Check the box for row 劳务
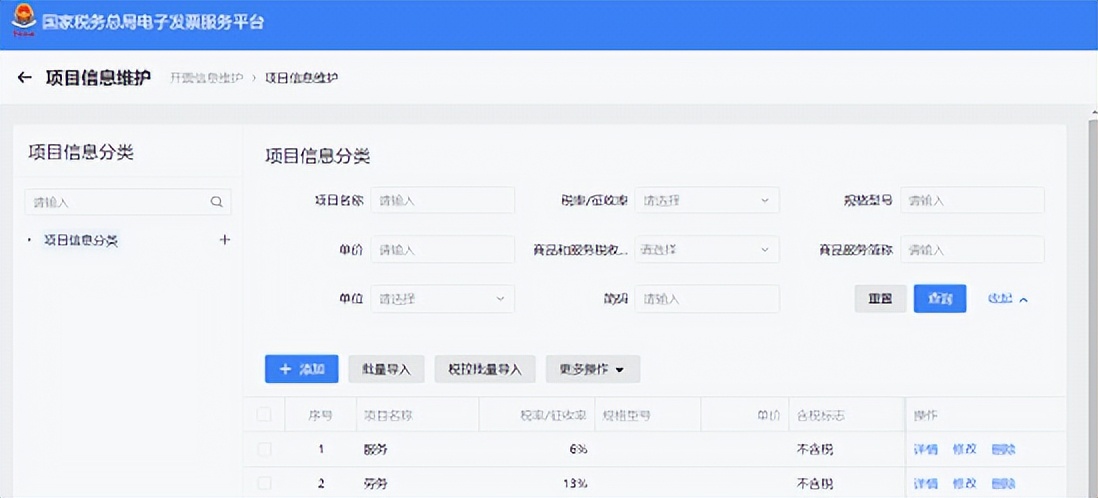Image resolution: width=1098 pixels, height=498 pixels. click(264, 483)
